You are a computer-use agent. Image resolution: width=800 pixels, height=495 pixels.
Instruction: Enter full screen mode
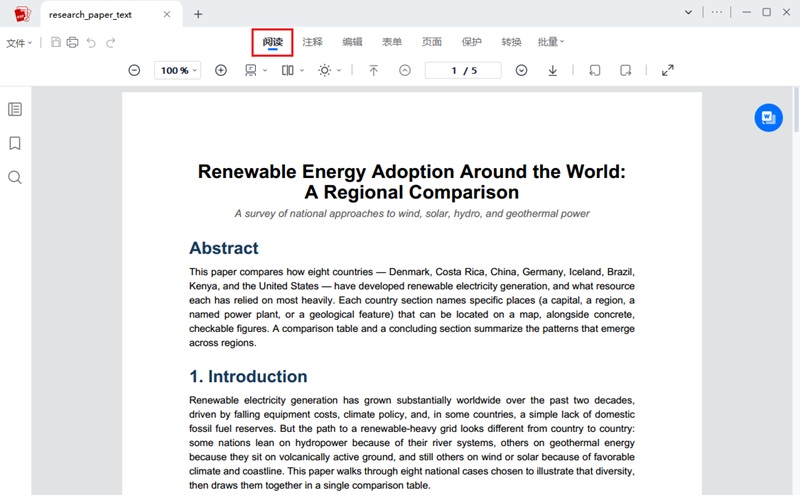pos(667,70)
